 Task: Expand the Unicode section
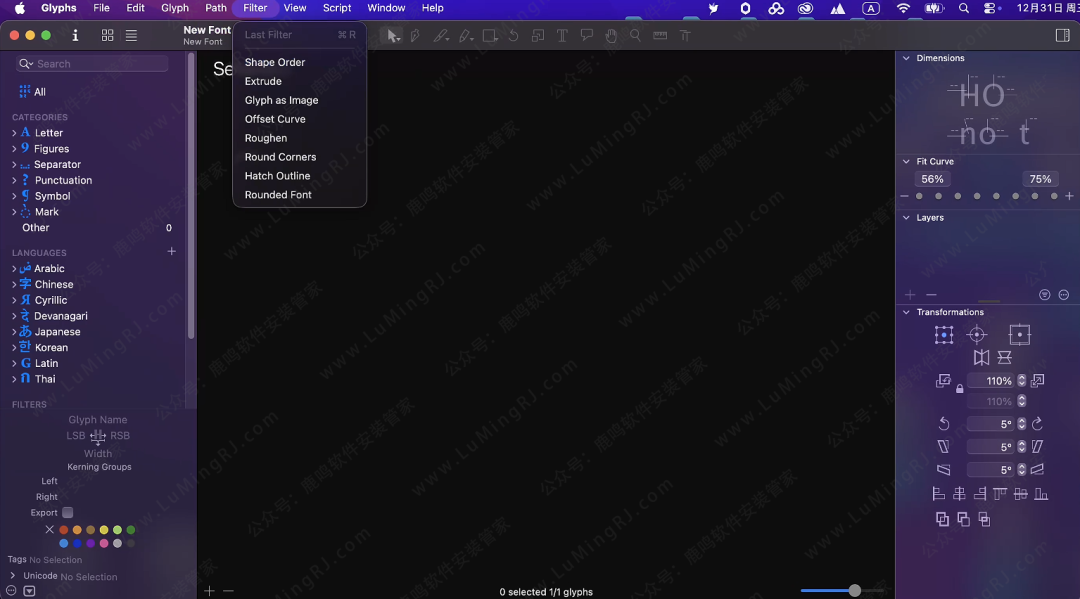(x=12, y=576)
